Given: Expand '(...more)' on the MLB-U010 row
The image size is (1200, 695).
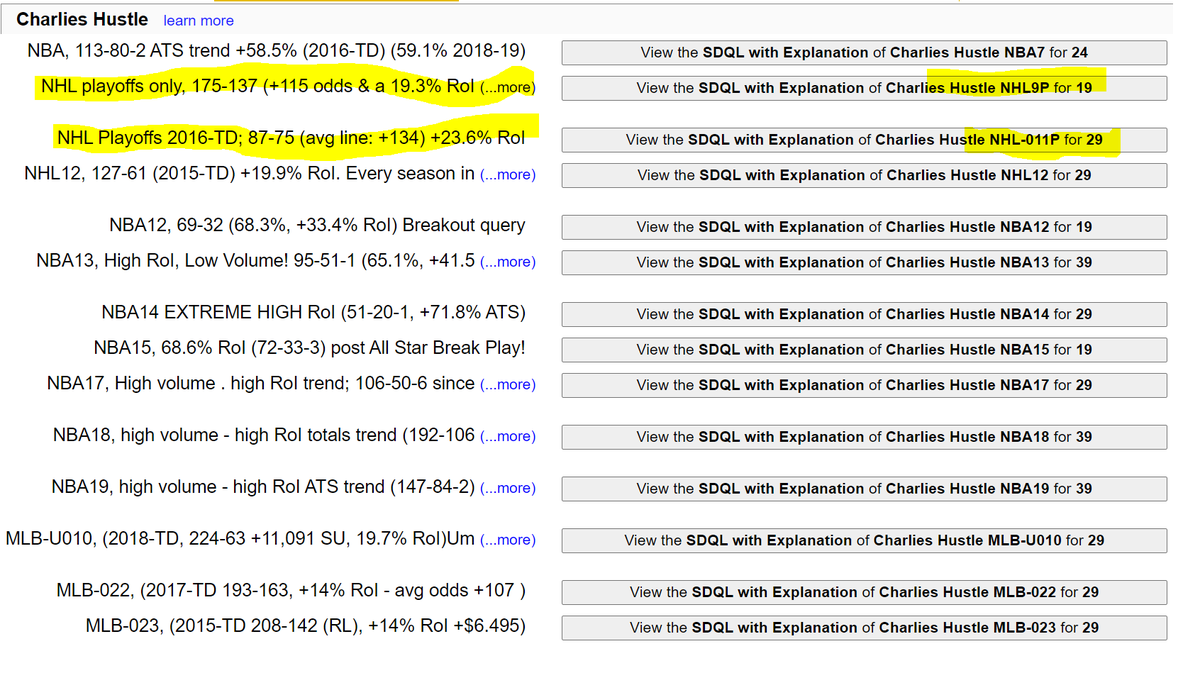Looking at the screenshot, I should click(x=508, y=540).
